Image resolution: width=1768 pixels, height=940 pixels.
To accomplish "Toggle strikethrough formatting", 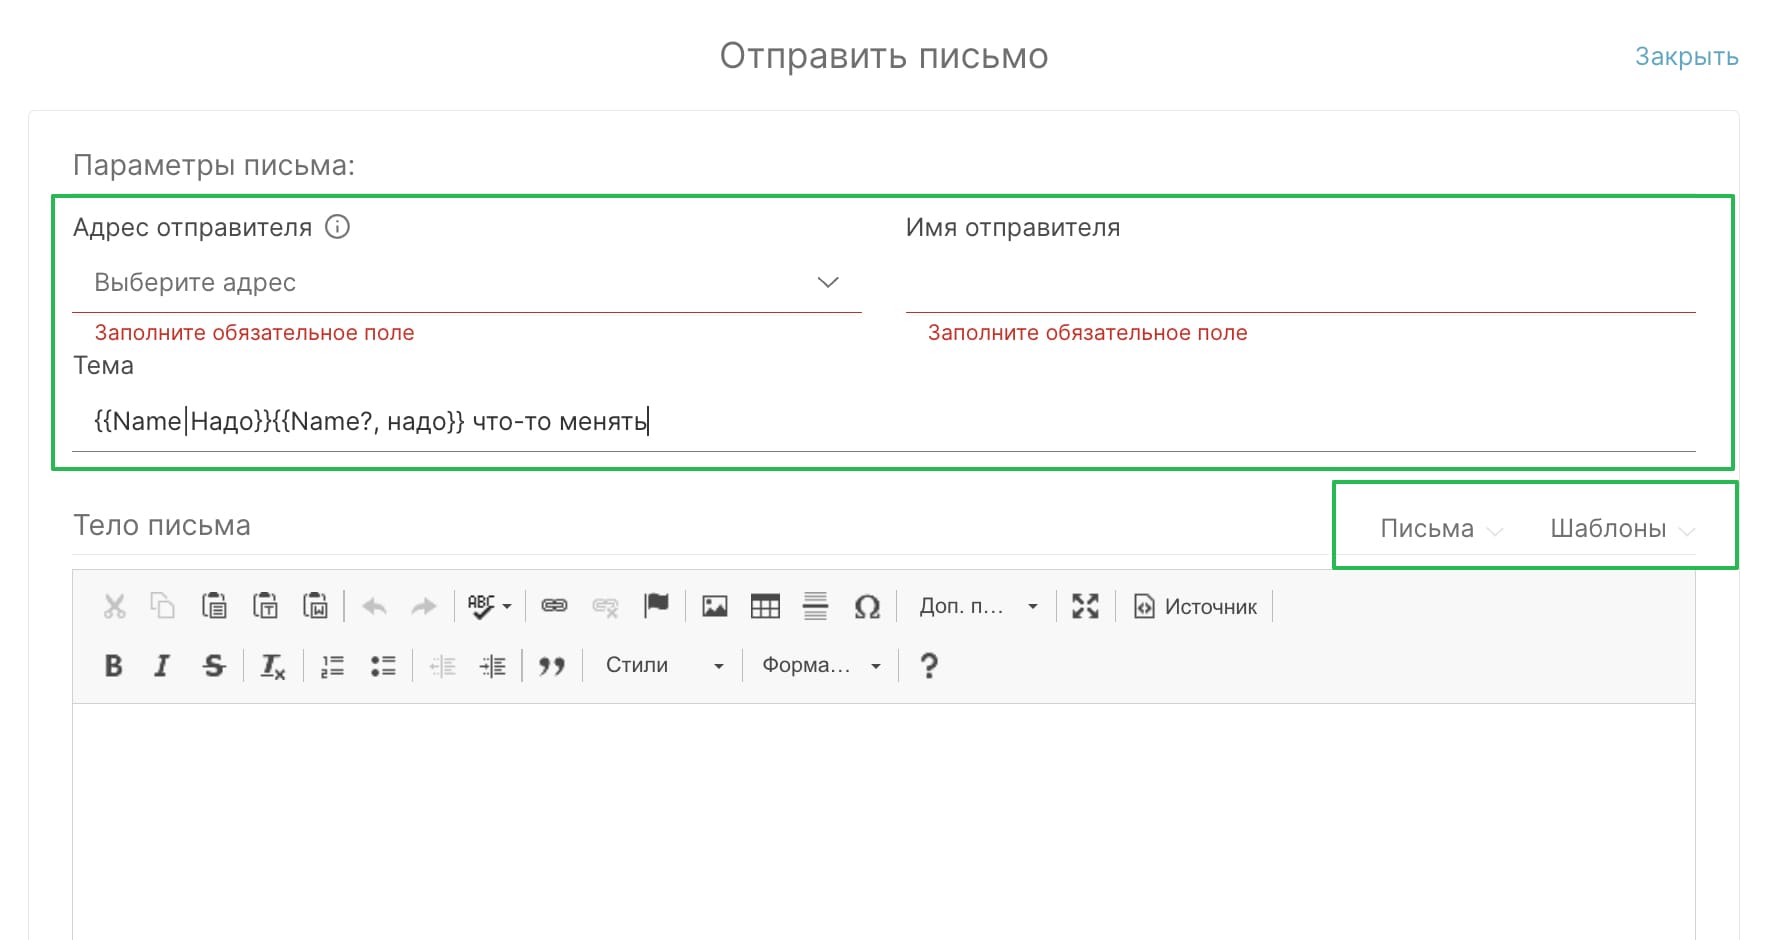I will tap(214, 665).
